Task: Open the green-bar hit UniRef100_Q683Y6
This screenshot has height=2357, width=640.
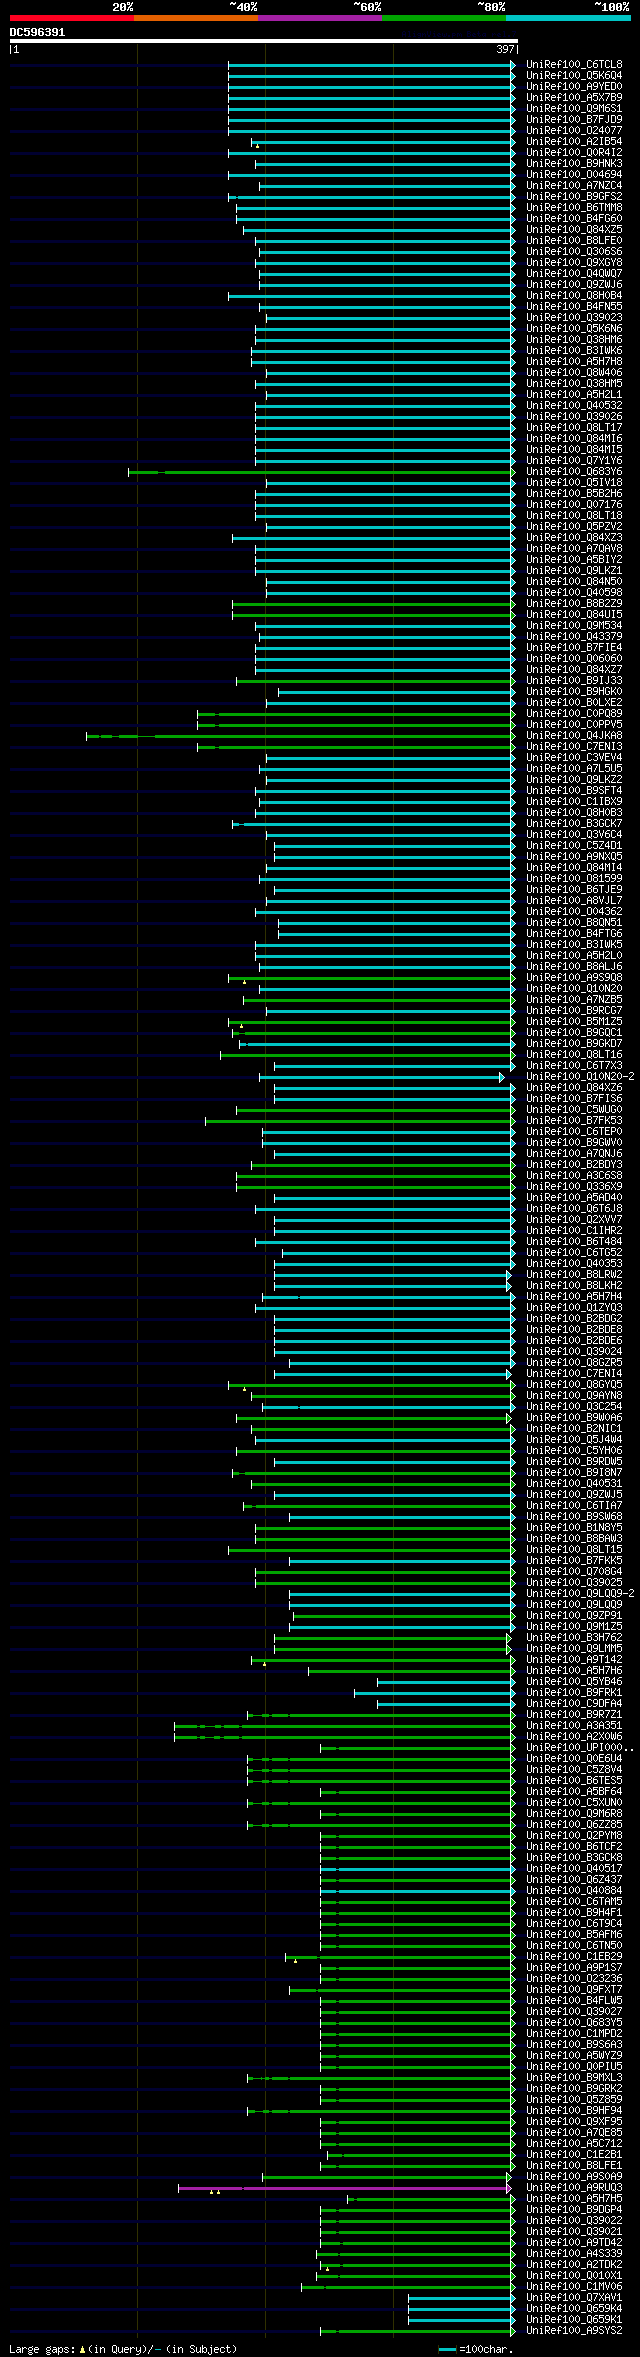Action: [x=574, y=472]
